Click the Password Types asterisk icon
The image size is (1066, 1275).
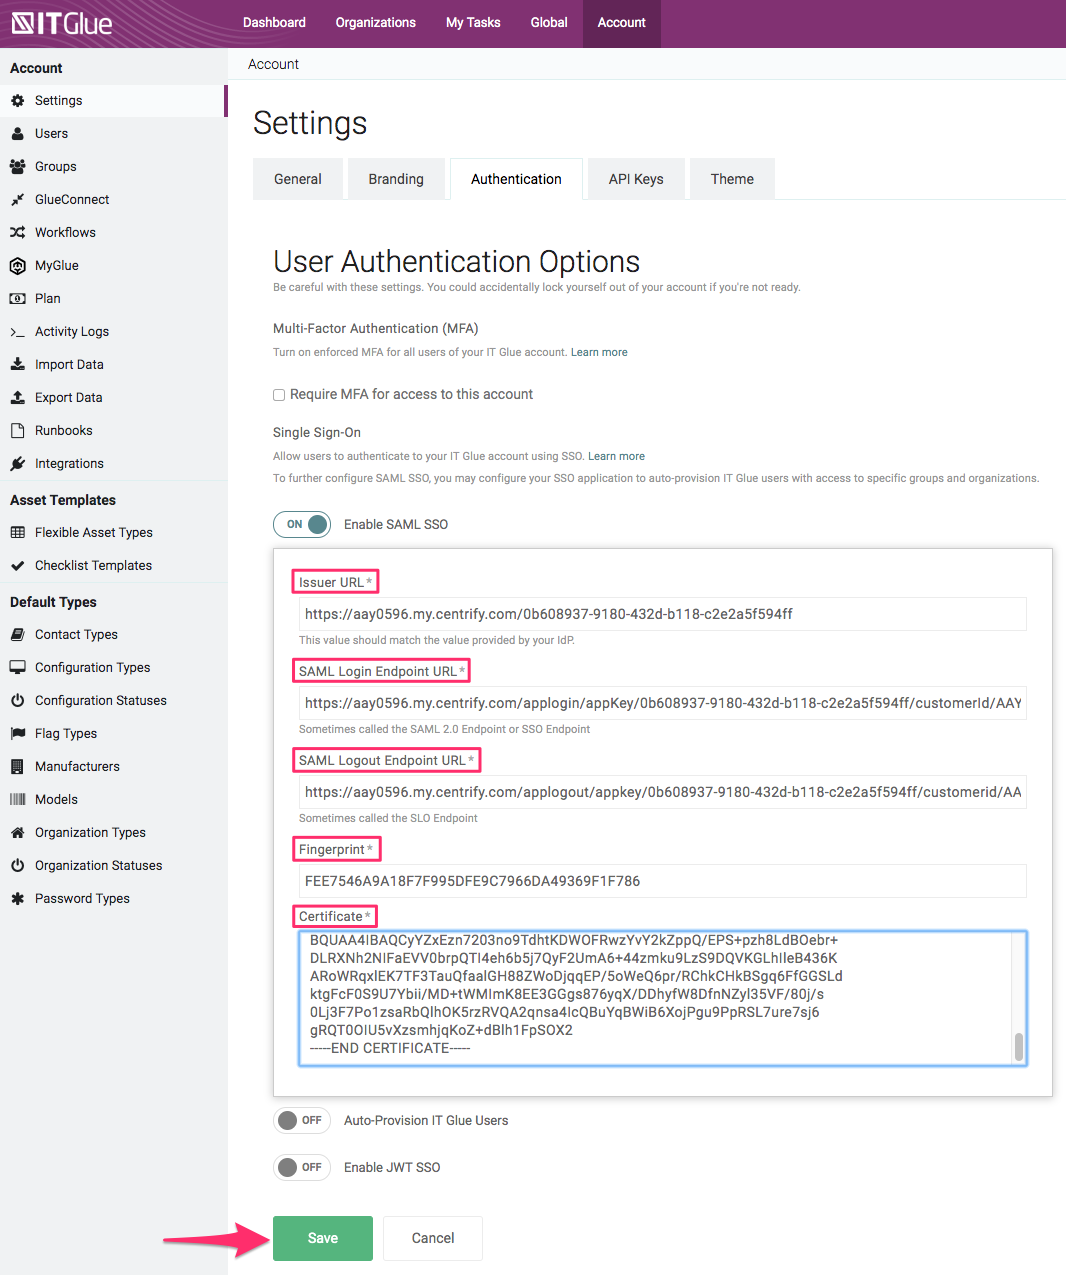[17, 899]
